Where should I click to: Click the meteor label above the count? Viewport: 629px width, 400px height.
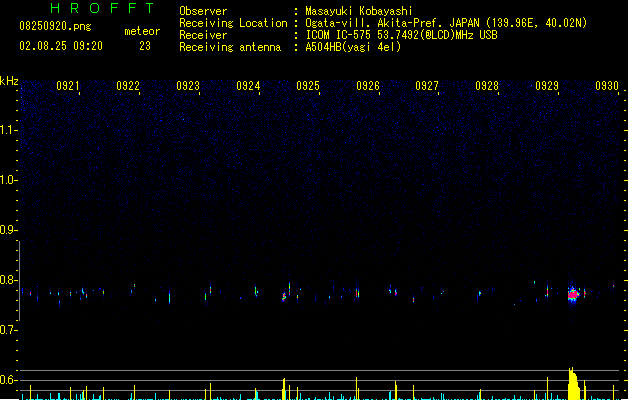(142, 31)
